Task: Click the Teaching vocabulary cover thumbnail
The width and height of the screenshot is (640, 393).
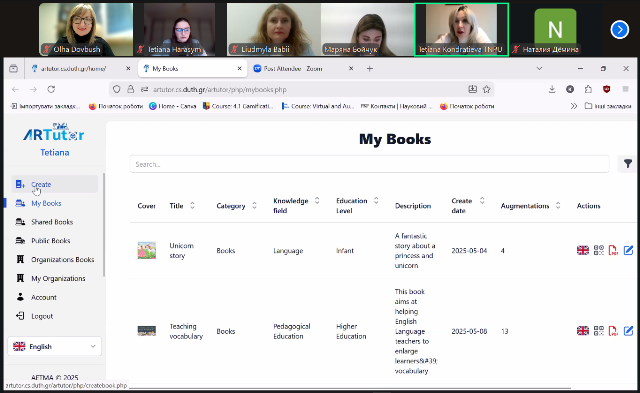Action: click(x=147, y=331)
